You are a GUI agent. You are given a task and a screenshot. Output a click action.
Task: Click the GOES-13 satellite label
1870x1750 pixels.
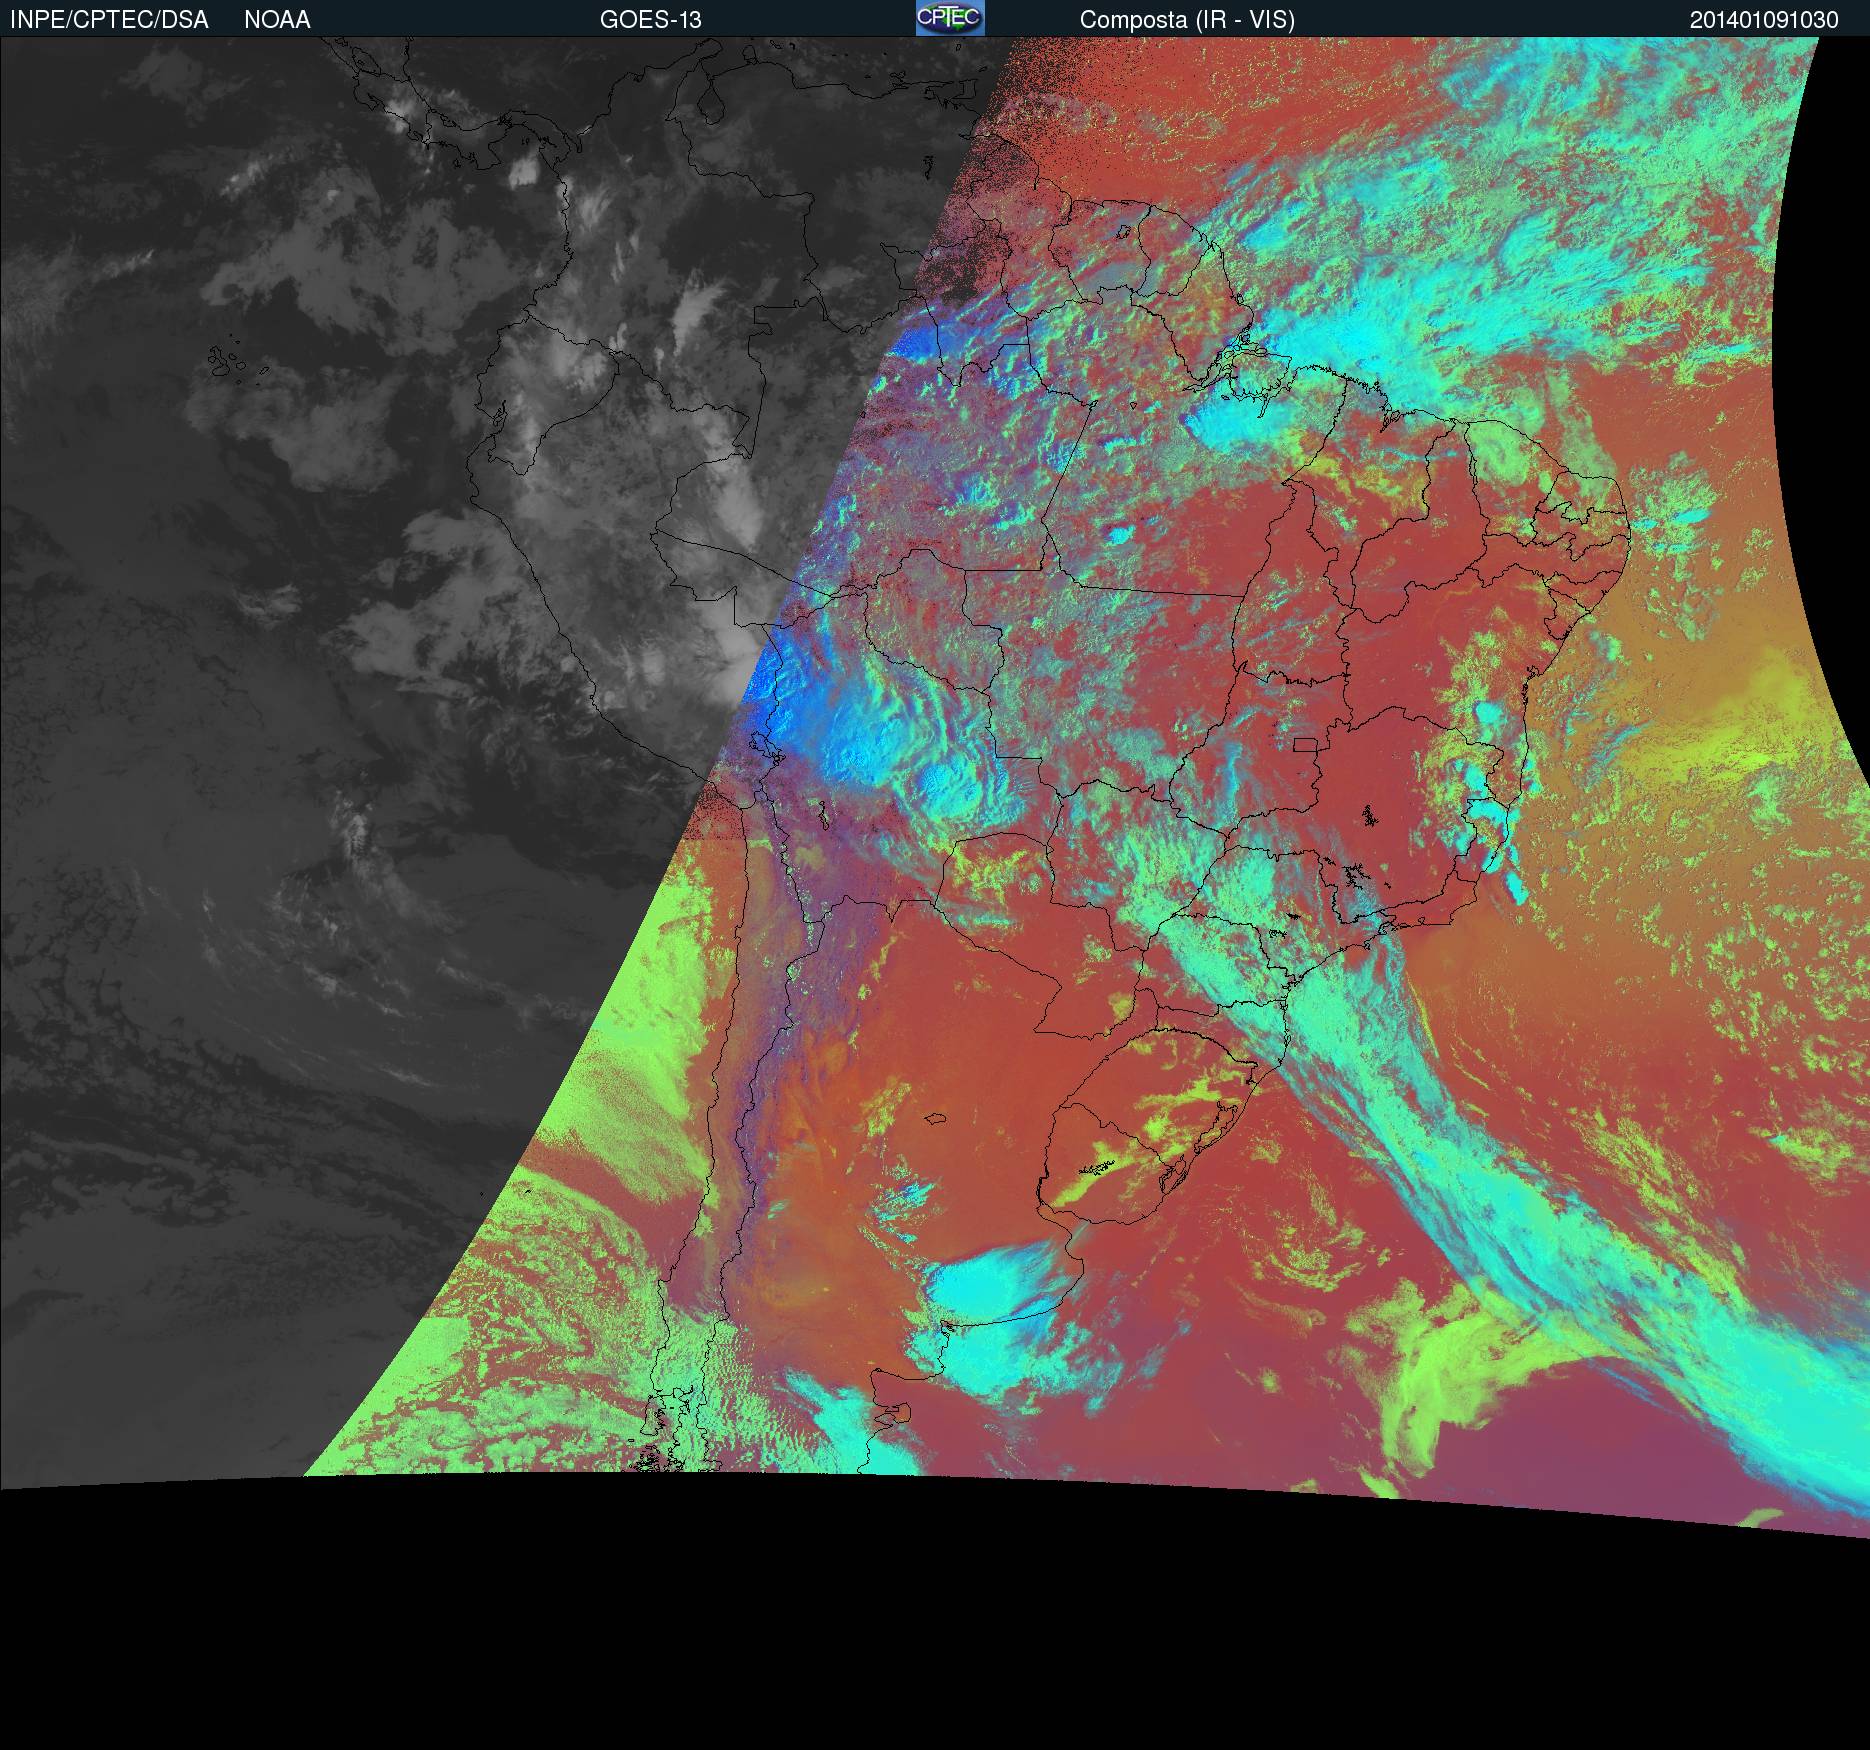pyautogui.click(x=651, y=20)
